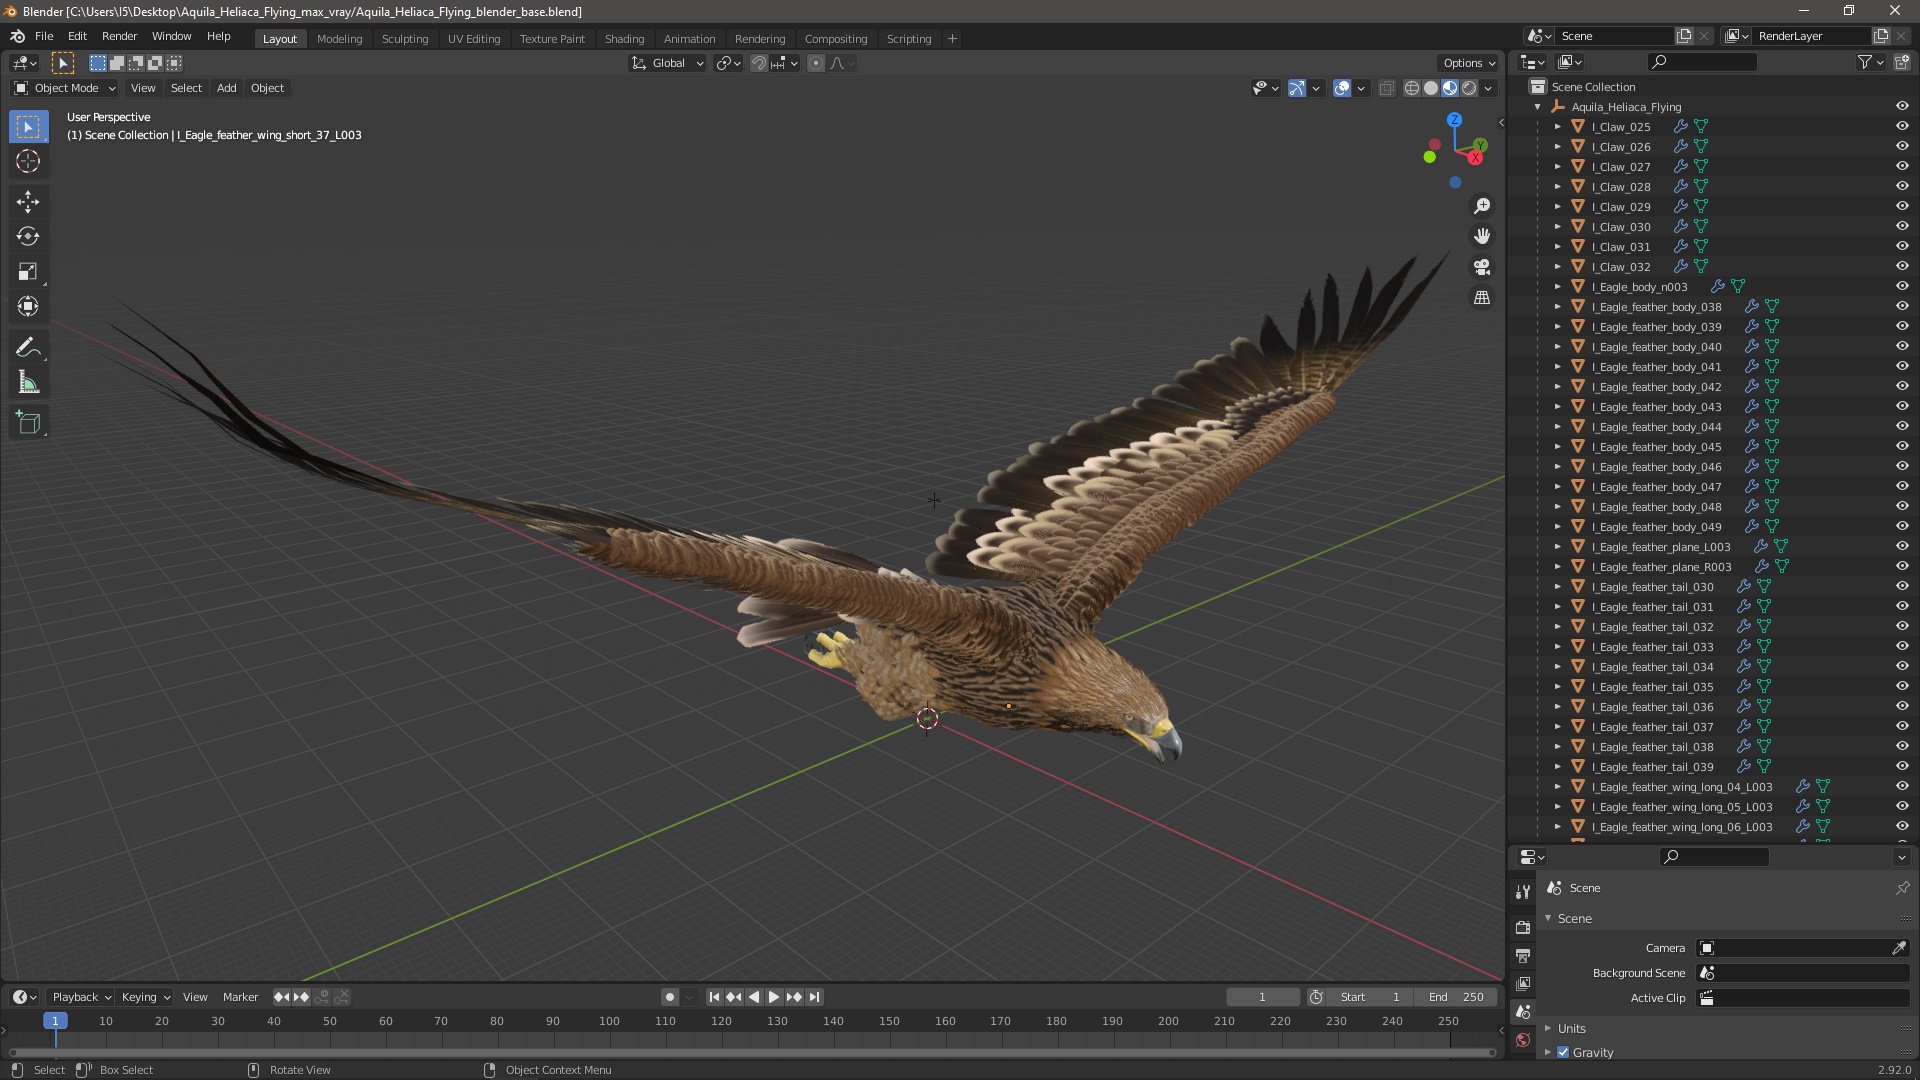Click the current frame number field
This screenshot has height=1080, width=1920.
click(1263, 997)
